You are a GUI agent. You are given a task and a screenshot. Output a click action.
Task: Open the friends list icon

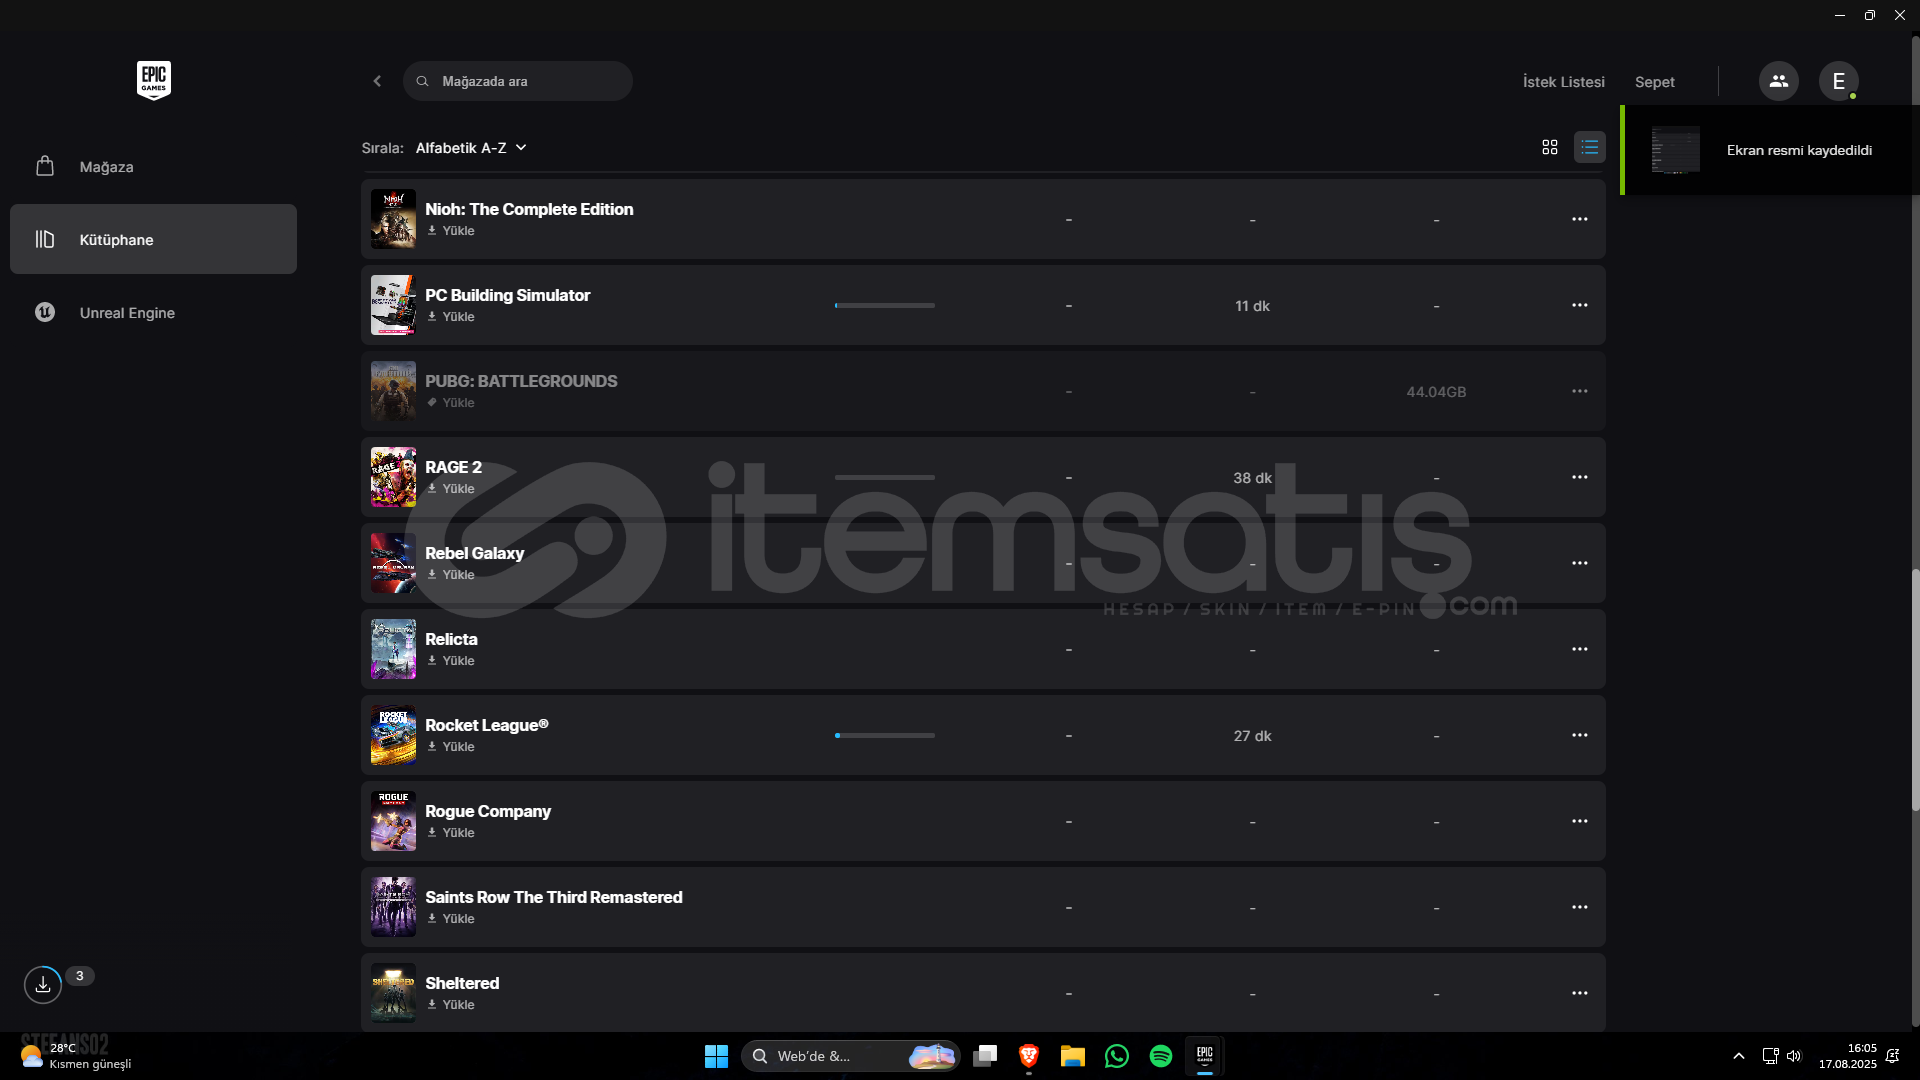pos(1778,81)
